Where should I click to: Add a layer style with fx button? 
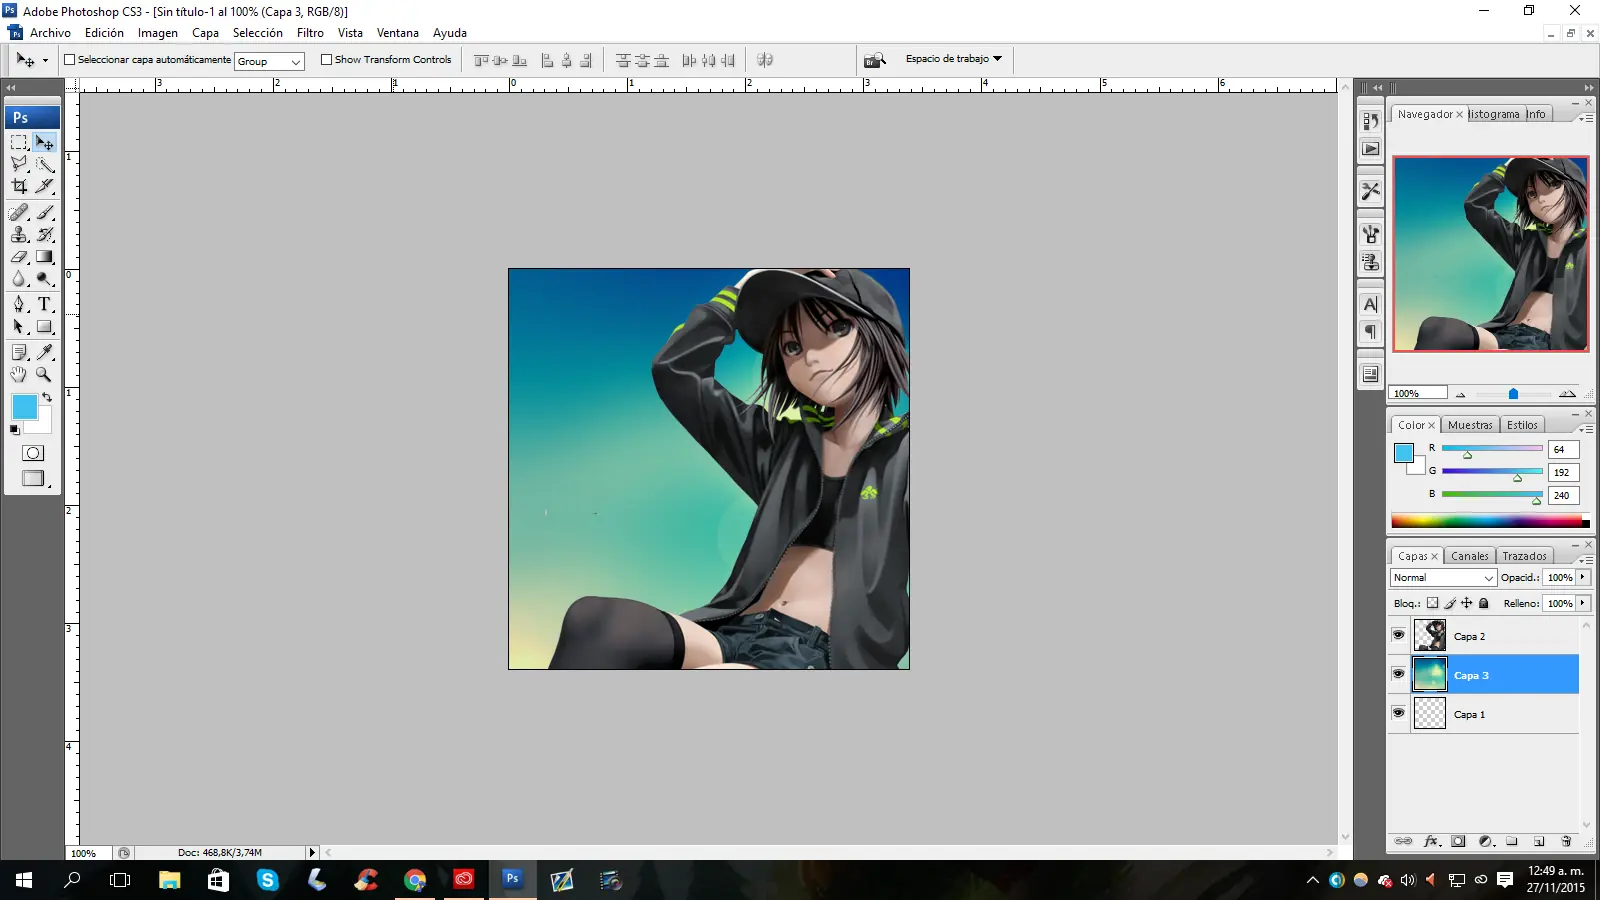coord(1431,841)
